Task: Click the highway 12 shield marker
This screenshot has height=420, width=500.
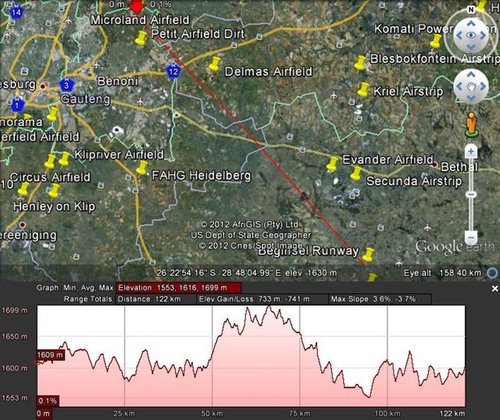Action: [x=173, y=71]
